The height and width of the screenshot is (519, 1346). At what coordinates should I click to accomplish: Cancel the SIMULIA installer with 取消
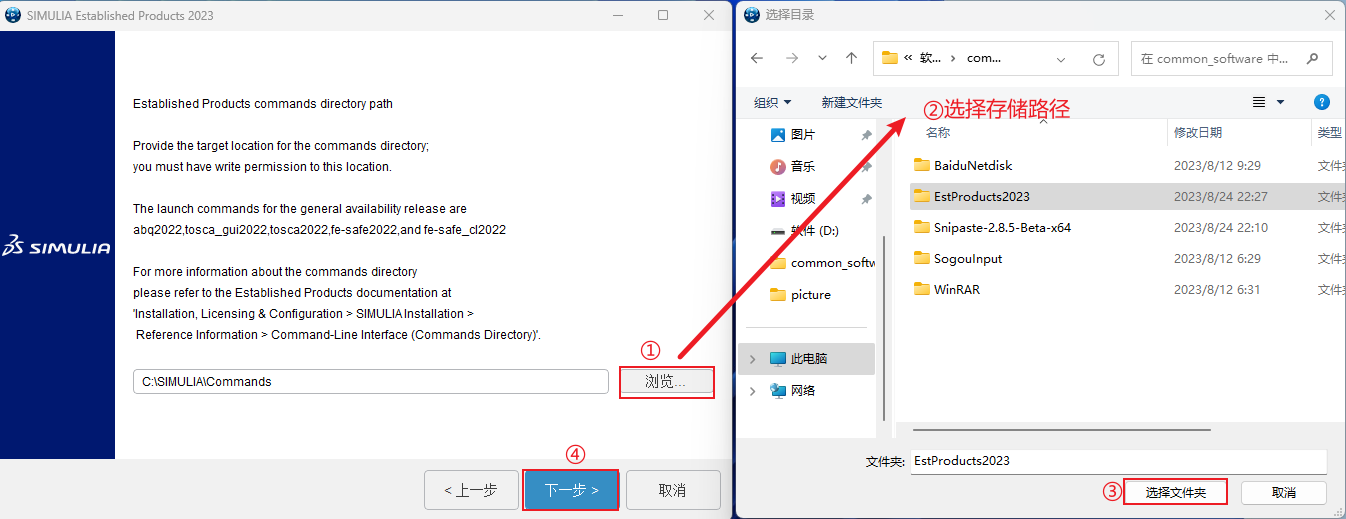[x=673, y=490]
